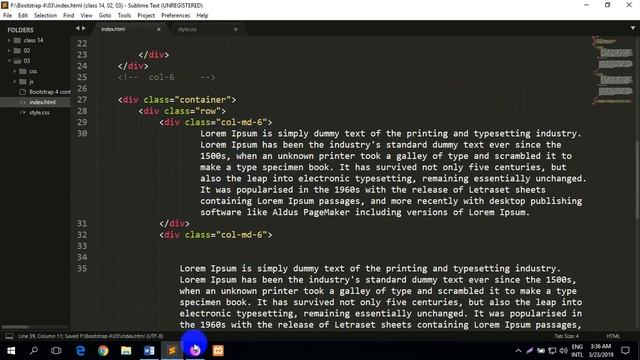Open Task View on the taskbar
Image resolution: width=640 pixels, height=360 pixels.
56,351
